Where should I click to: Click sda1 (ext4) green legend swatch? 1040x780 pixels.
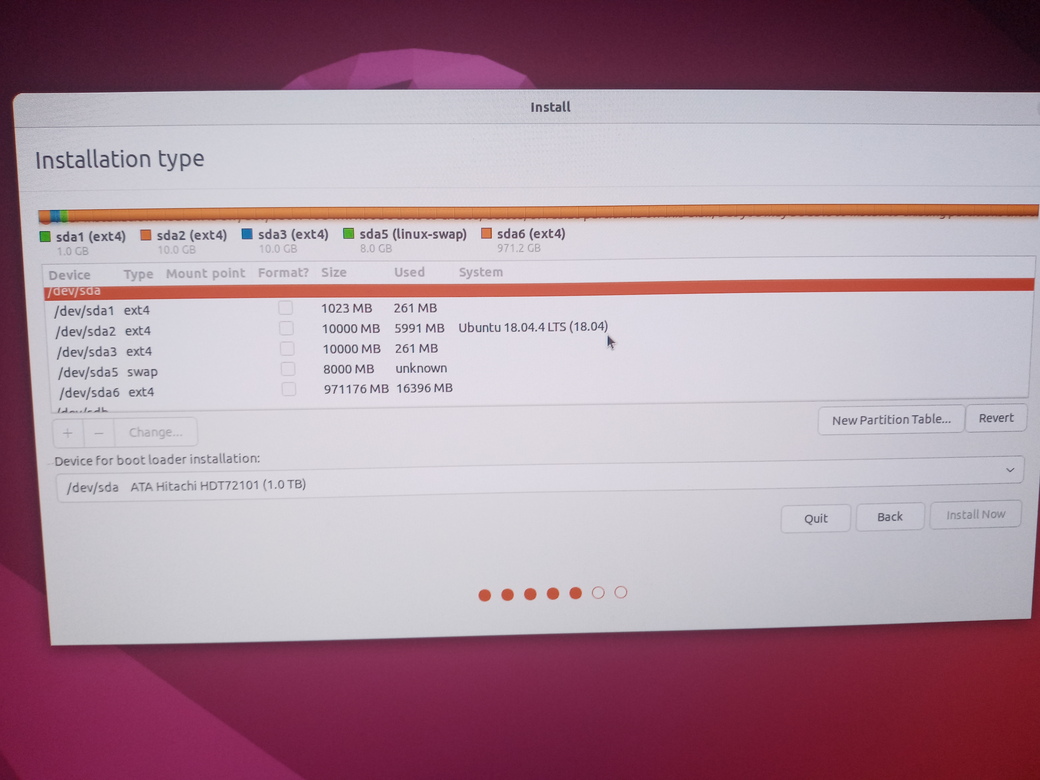(45, 236)
